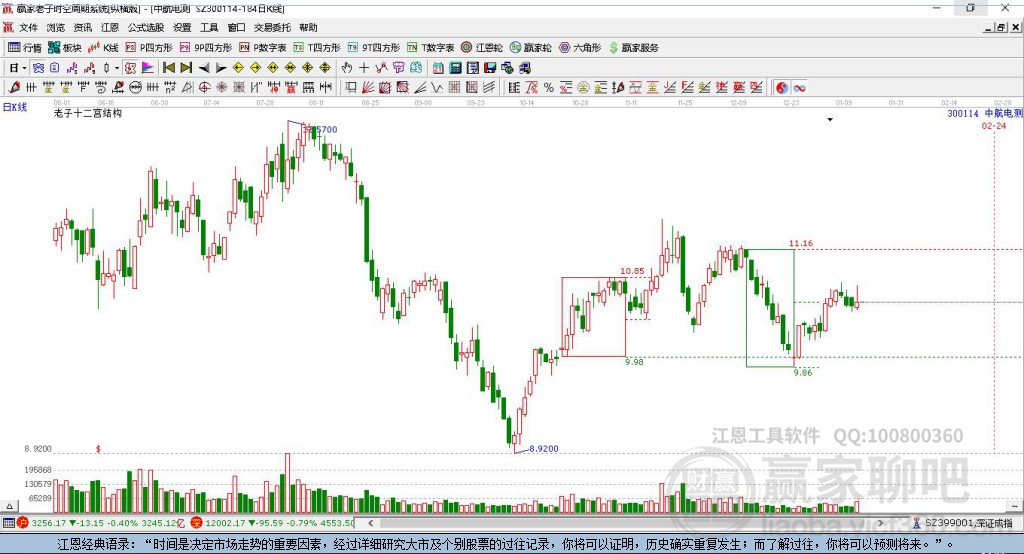The image size is (1024, 554).
Task: Switch to K线 view
Action: [x=103, y=48]
